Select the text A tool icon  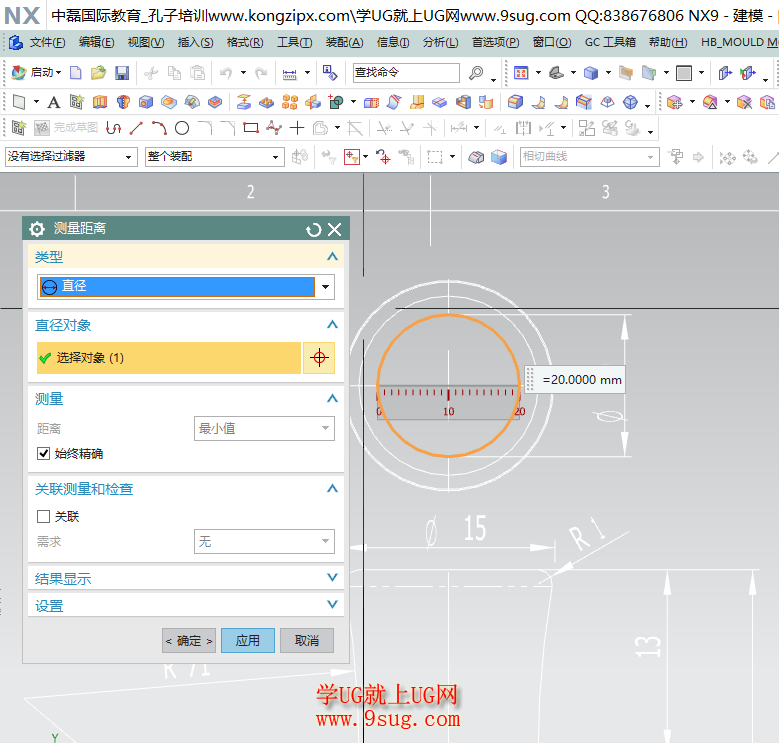(53, 102)
